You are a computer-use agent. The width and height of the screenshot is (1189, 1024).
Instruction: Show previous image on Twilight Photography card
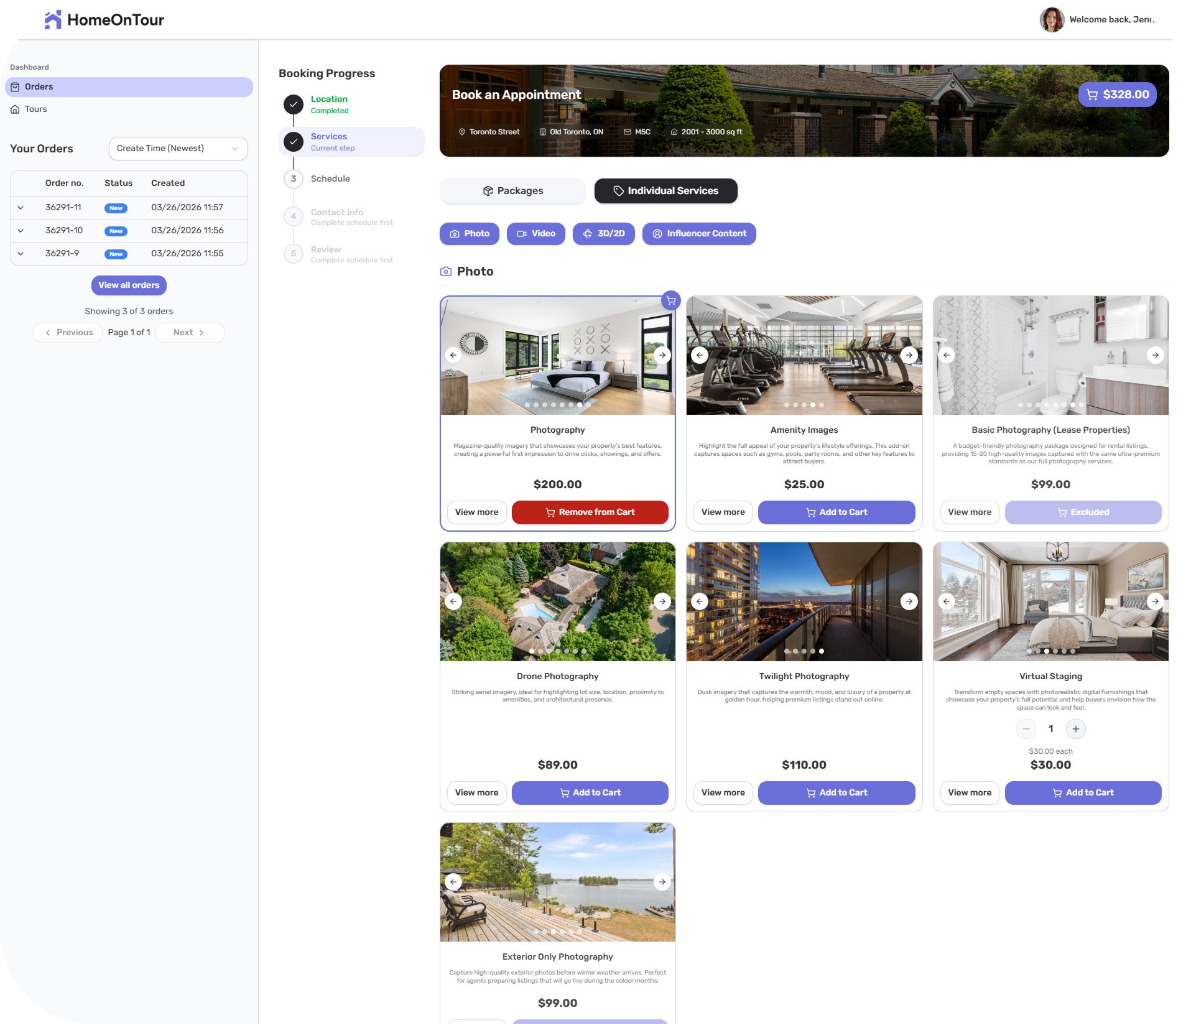700,601
